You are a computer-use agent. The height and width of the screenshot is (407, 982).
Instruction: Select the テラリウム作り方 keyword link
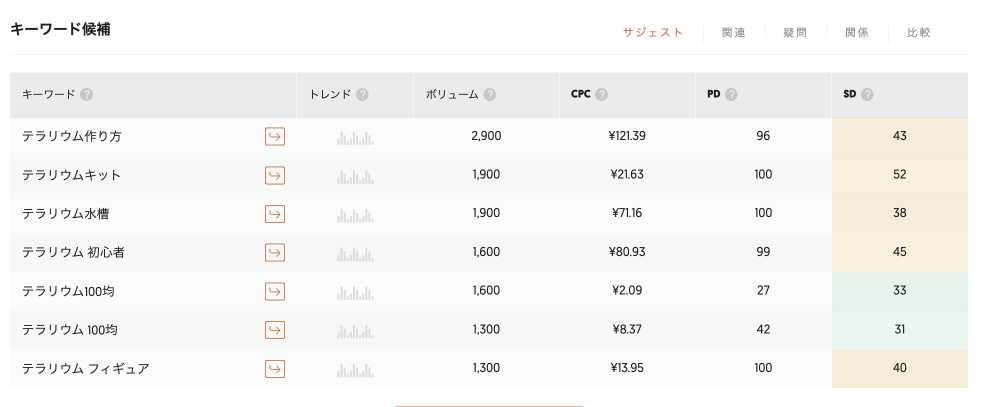coord(71,136)
